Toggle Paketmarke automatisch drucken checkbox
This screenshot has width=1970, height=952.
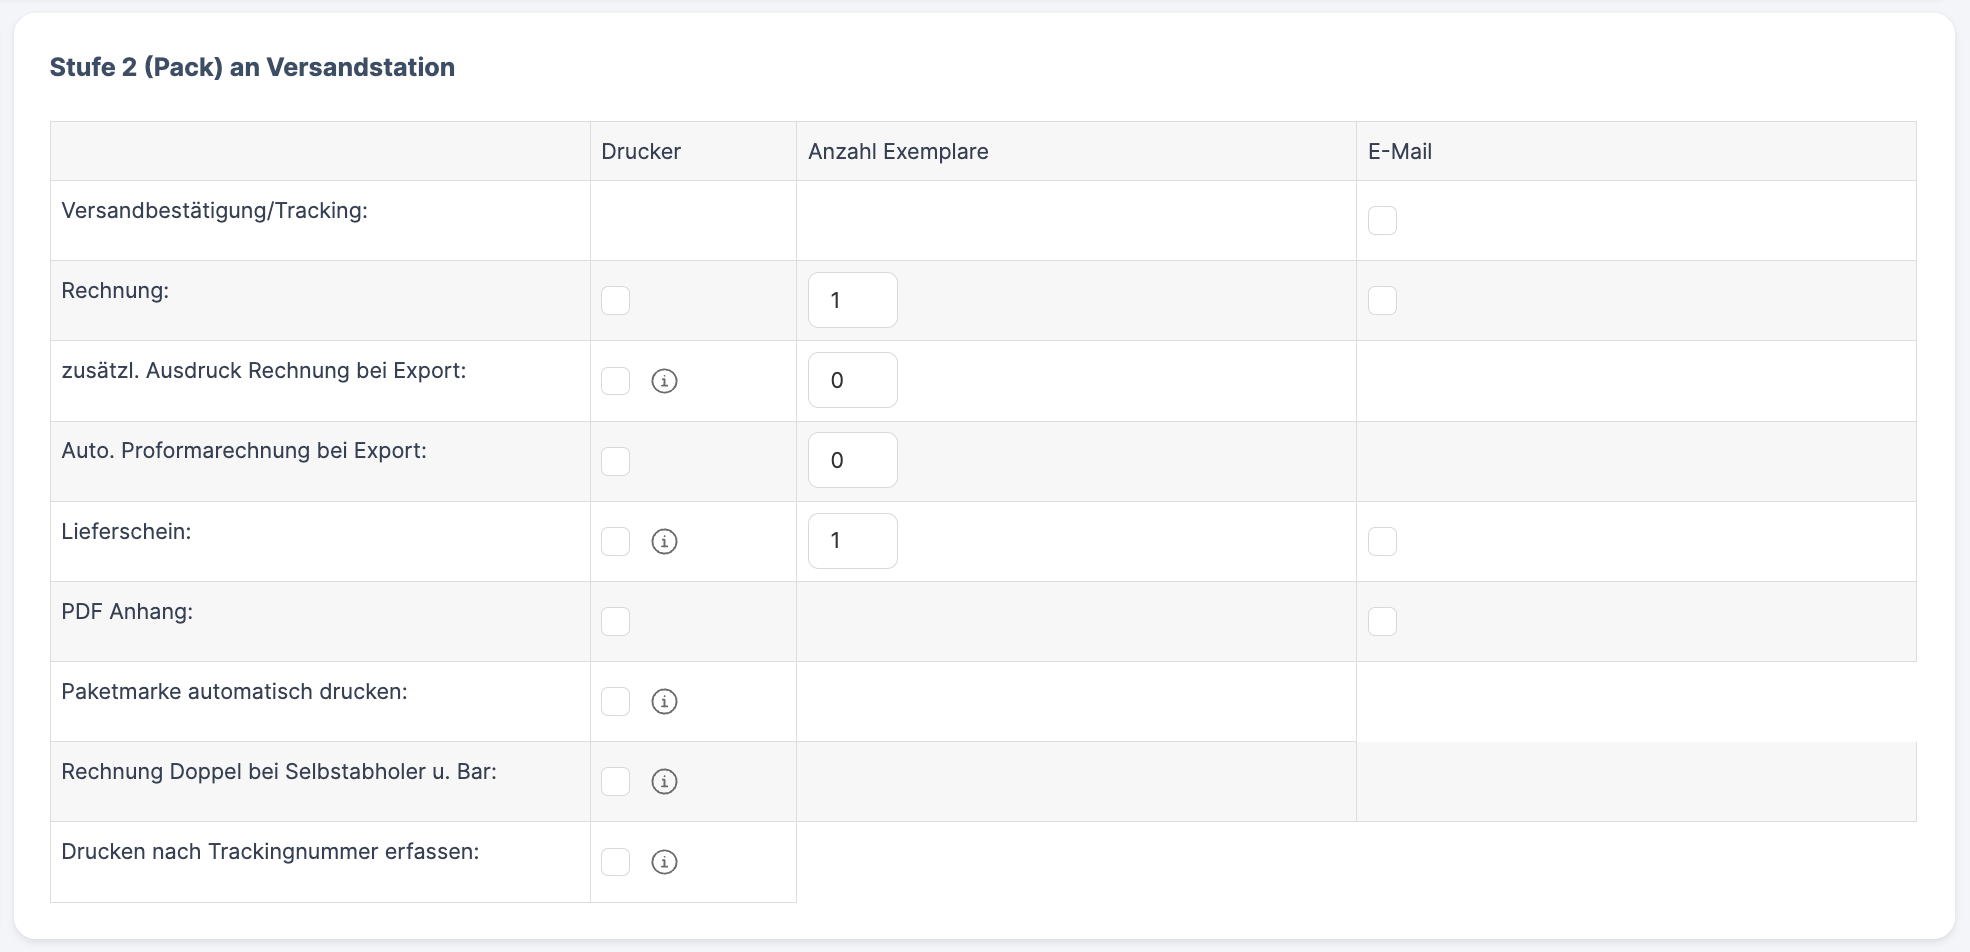point(615,701)
